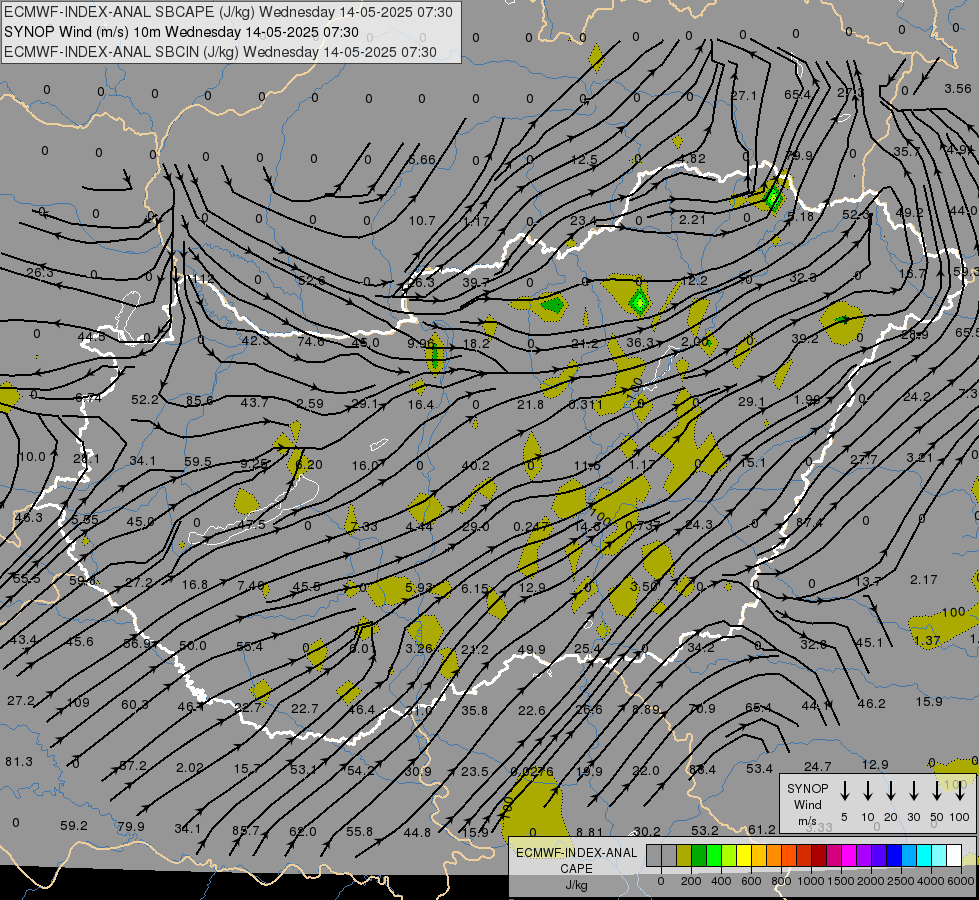Screen dimensions: 979x900
Task: Click the map value '6.74'
Action: coord(88,397)
